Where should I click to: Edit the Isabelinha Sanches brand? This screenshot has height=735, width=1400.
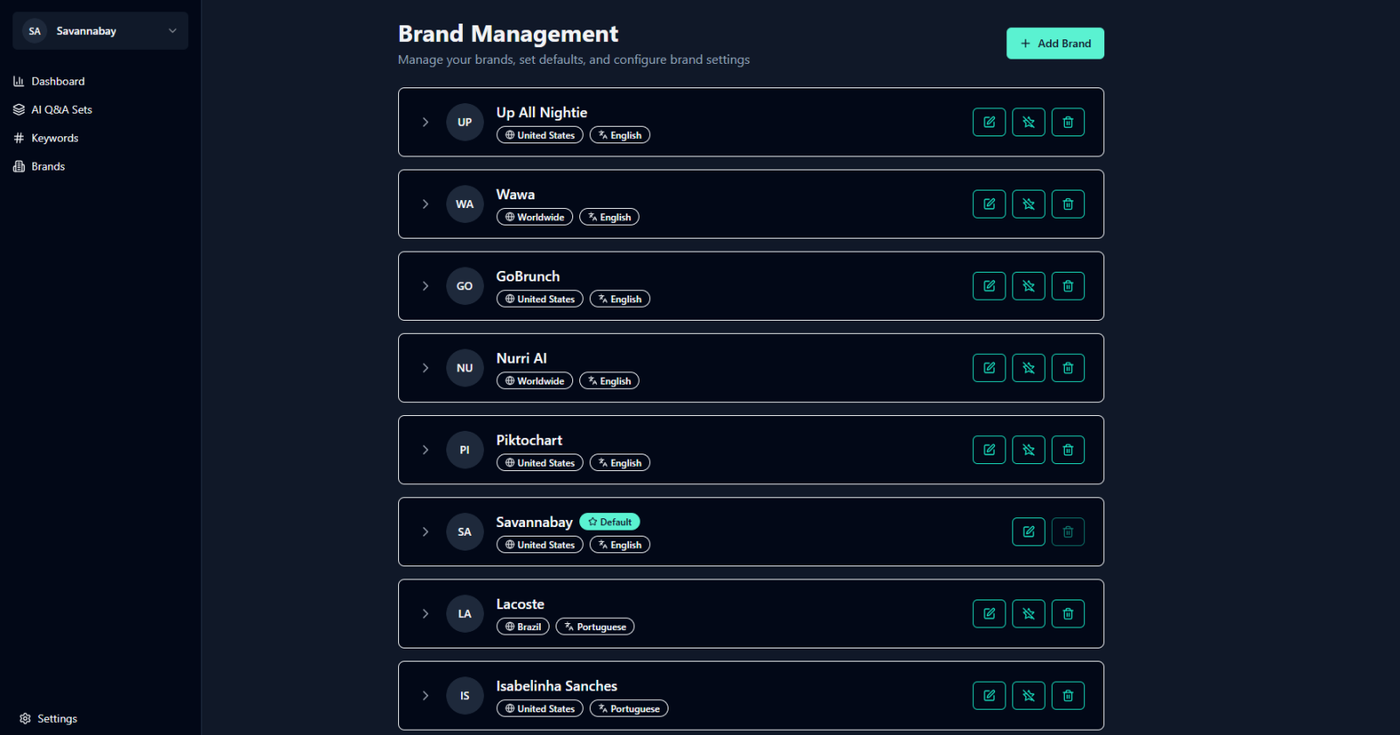(x=989, y=696)
